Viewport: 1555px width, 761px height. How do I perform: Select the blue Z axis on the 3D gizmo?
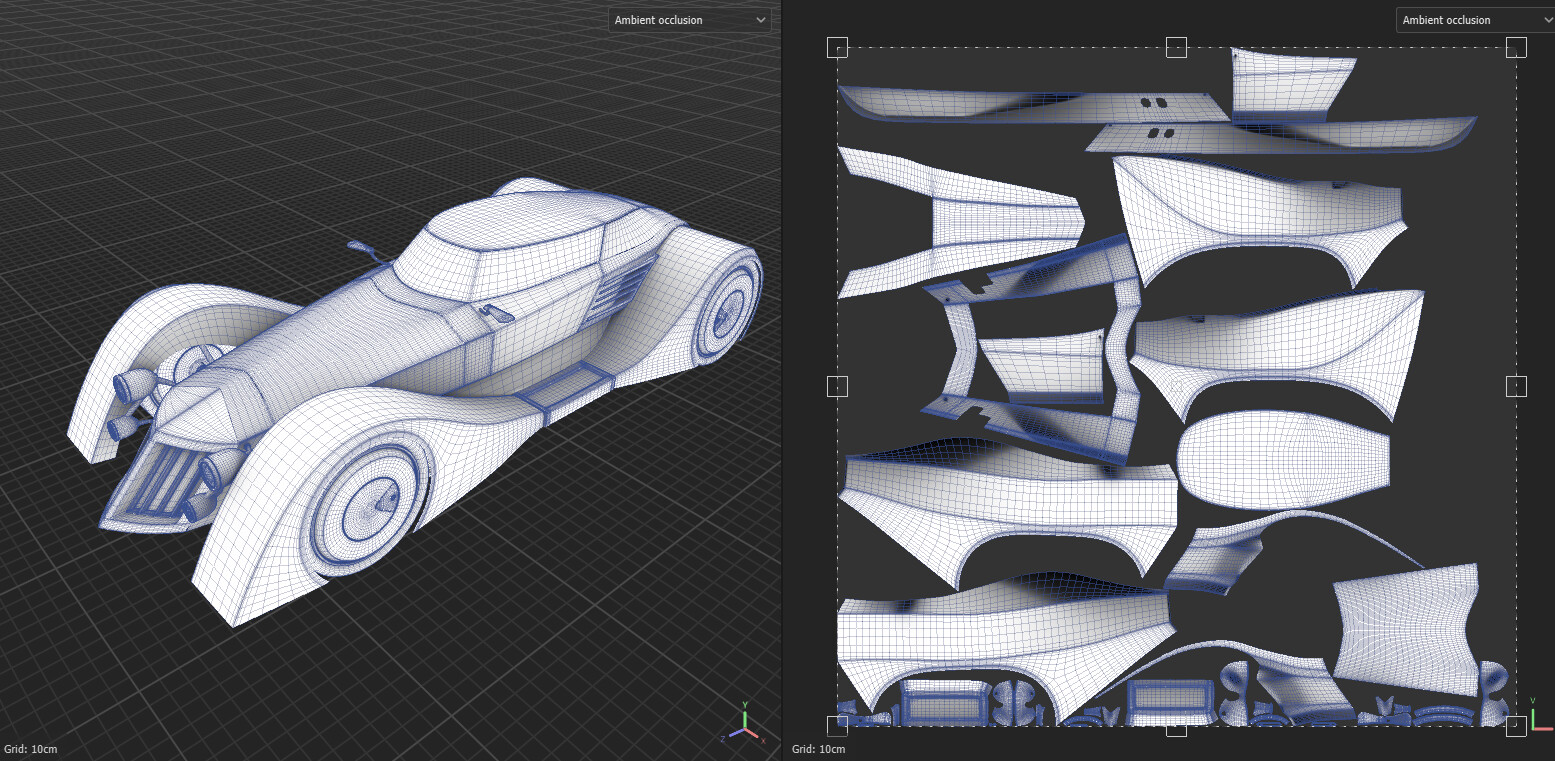(x=736, y=733)
